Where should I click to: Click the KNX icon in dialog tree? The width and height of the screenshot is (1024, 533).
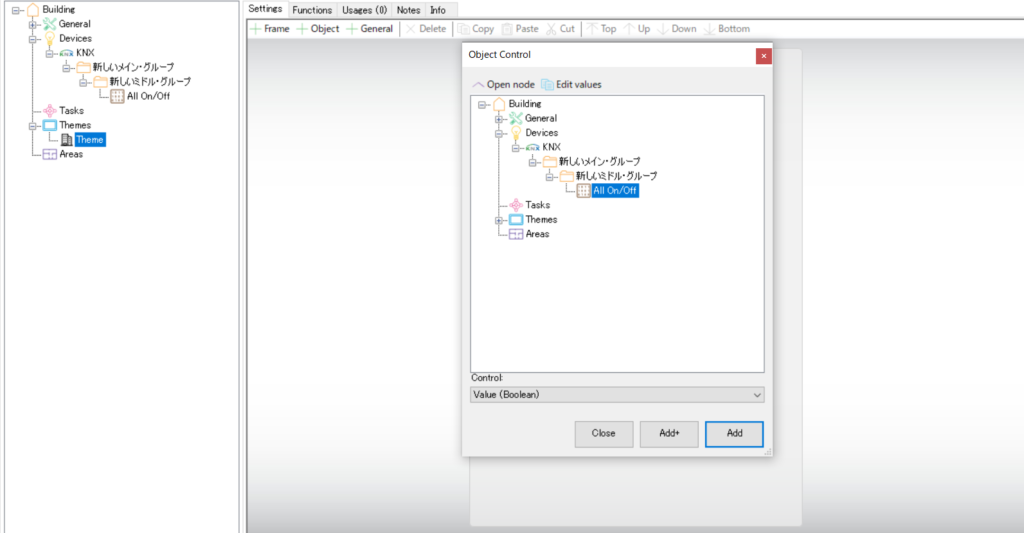point(533,147)
